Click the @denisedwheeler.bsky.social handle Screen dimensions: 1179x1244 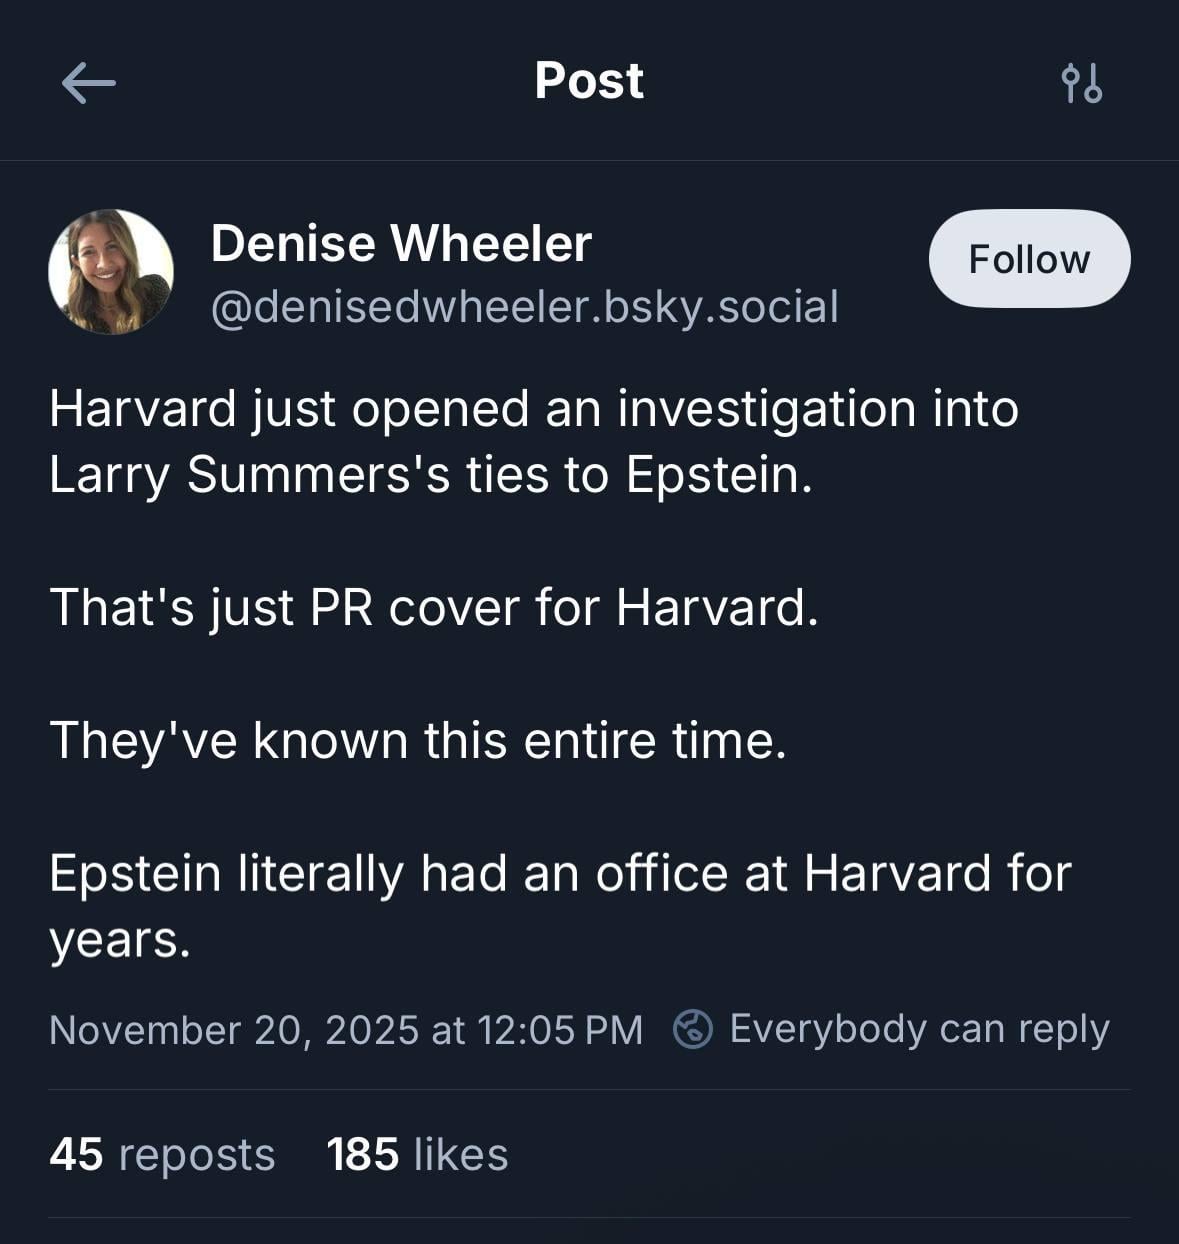524,307
